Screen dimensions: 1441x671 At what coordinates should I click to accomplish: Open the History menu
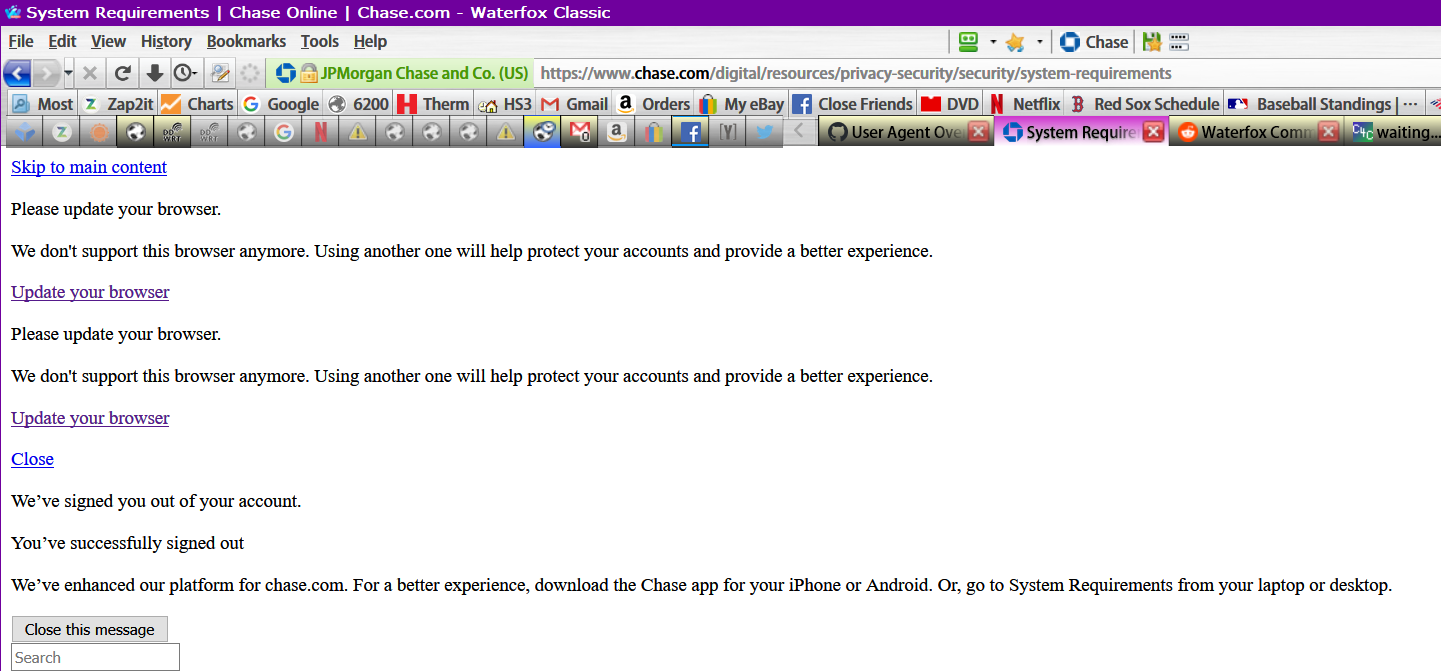pyautogui.click(x=166, y=41)
